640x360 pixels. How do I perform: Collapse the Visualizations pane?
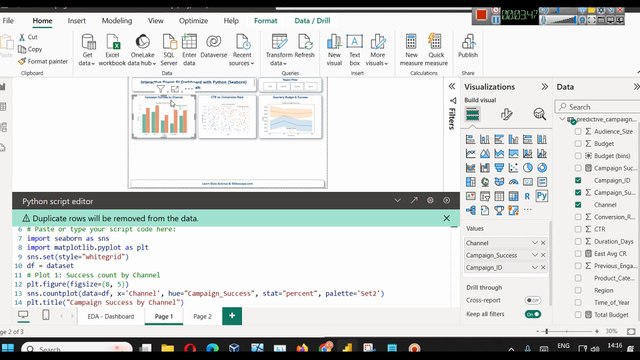[x=544, y=87]
